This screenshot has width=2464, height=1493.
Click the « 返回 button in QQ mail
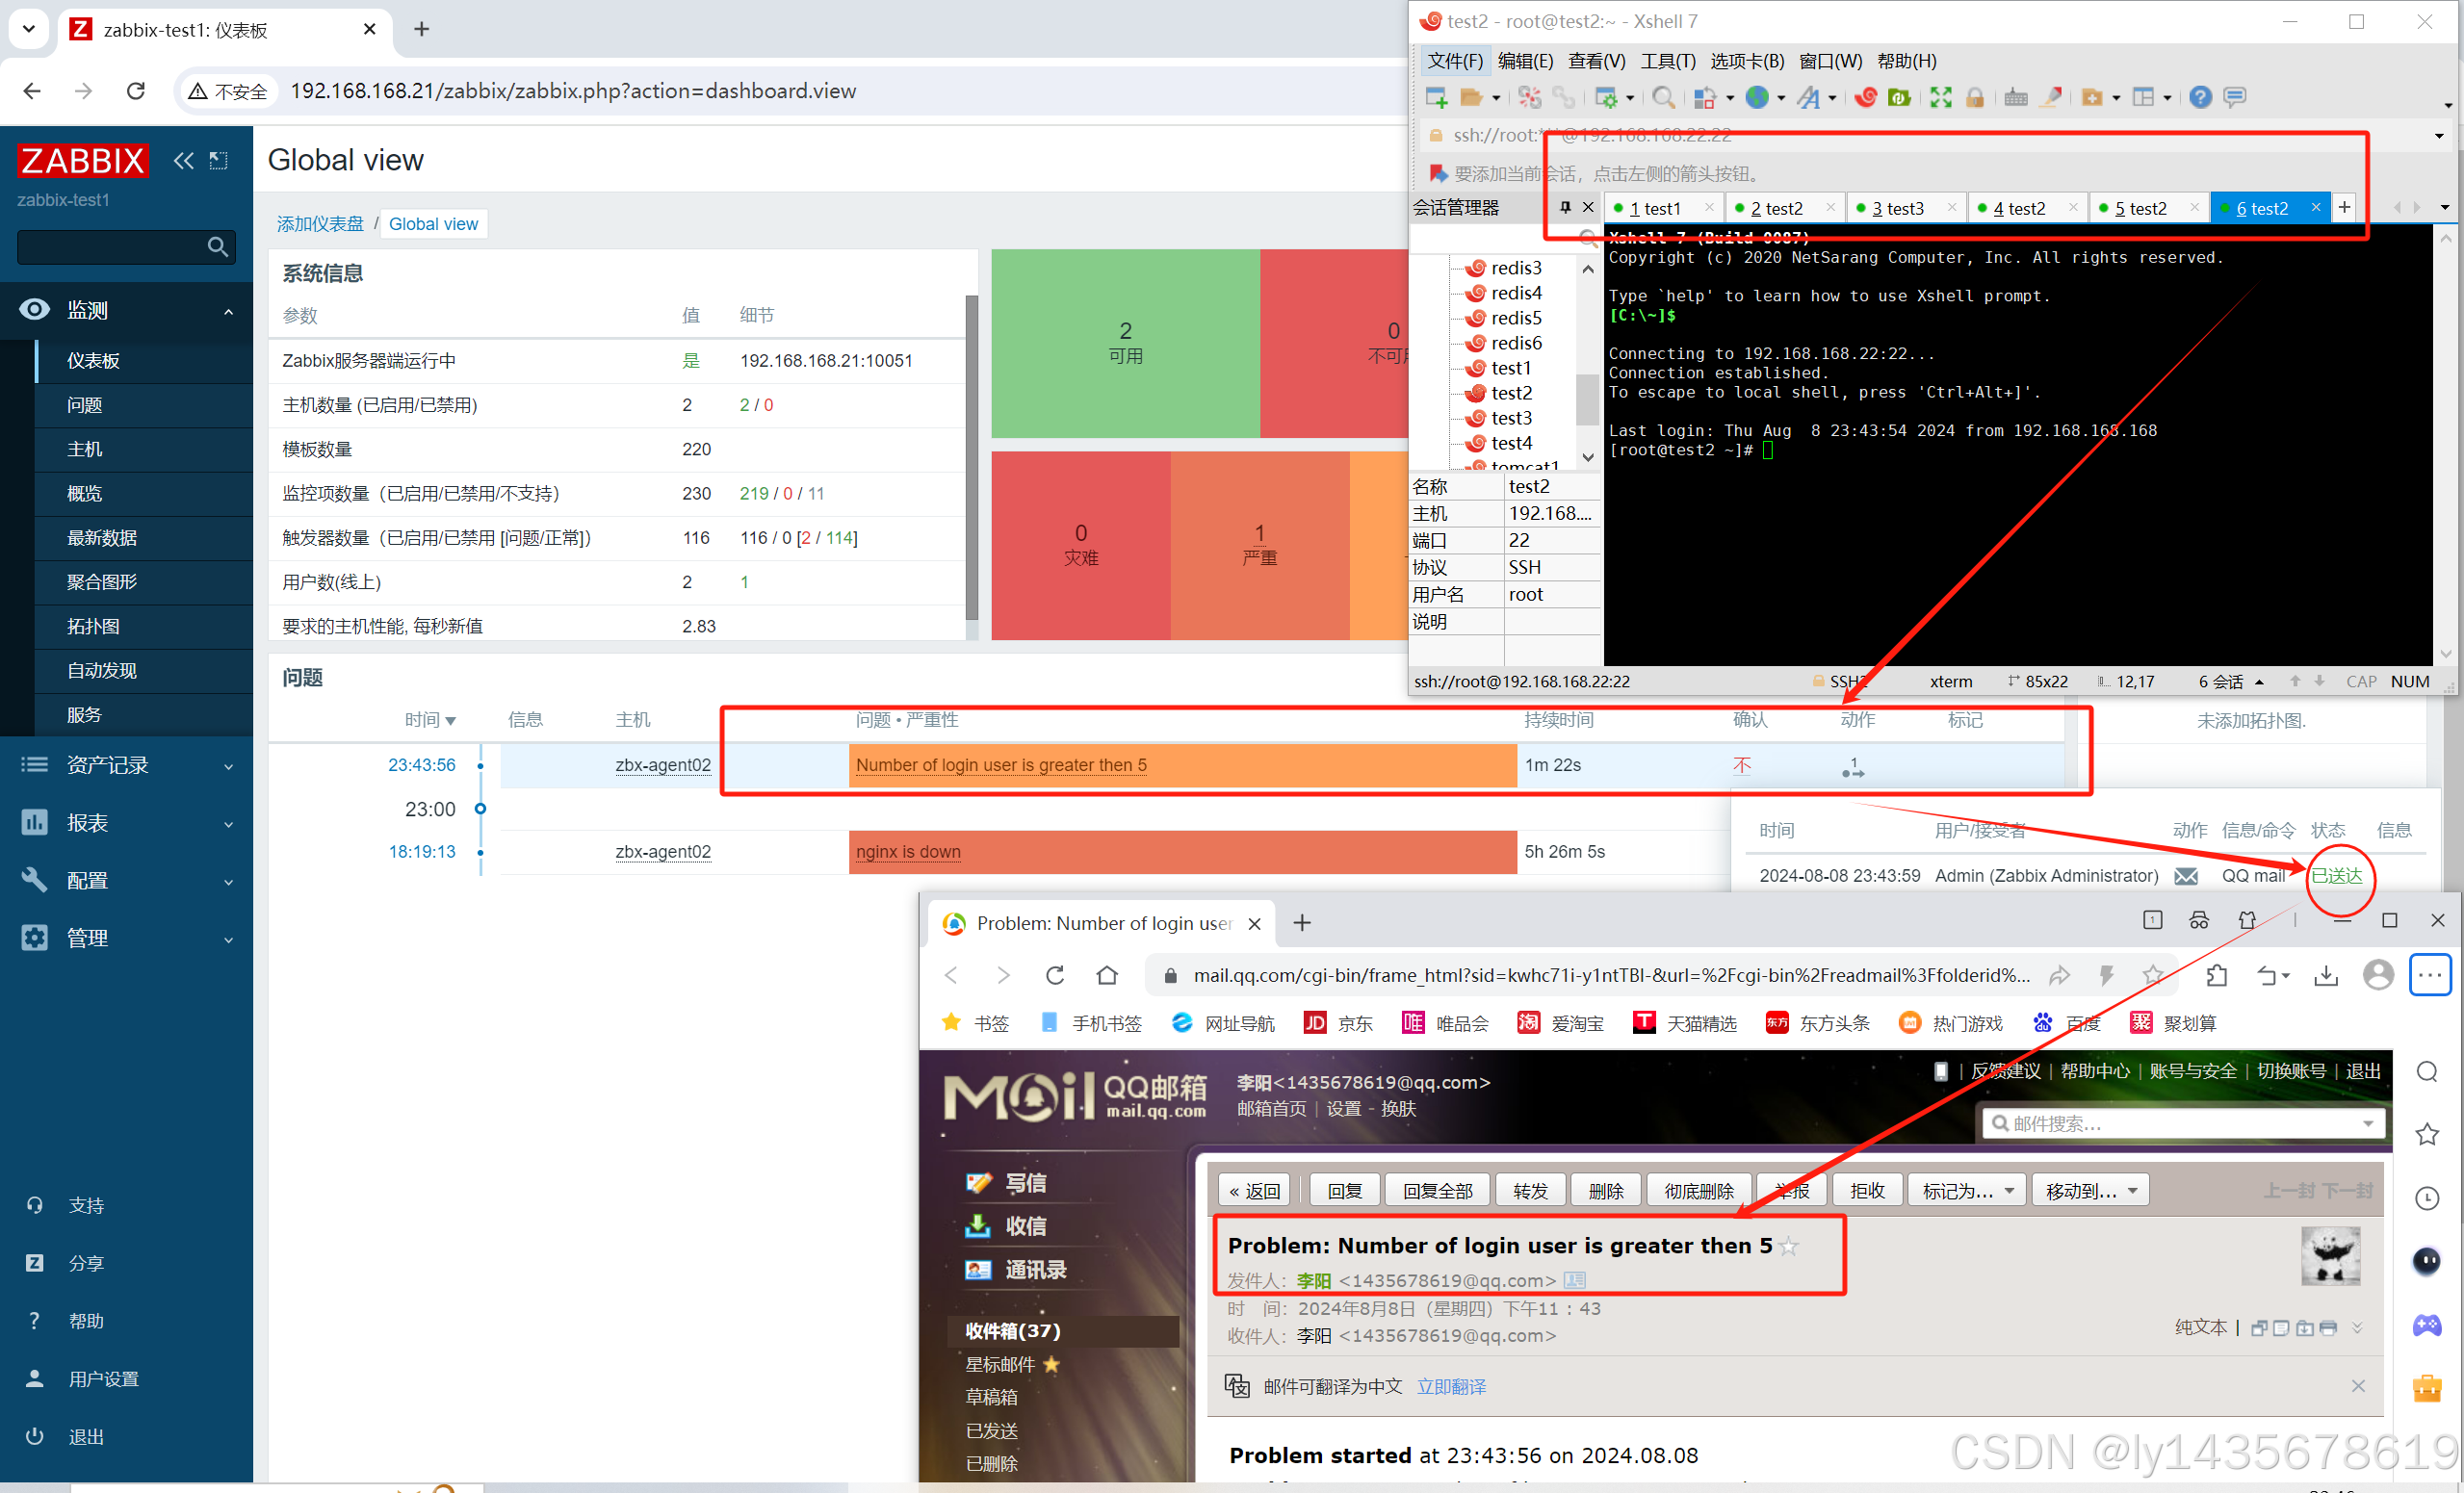1255,1191
